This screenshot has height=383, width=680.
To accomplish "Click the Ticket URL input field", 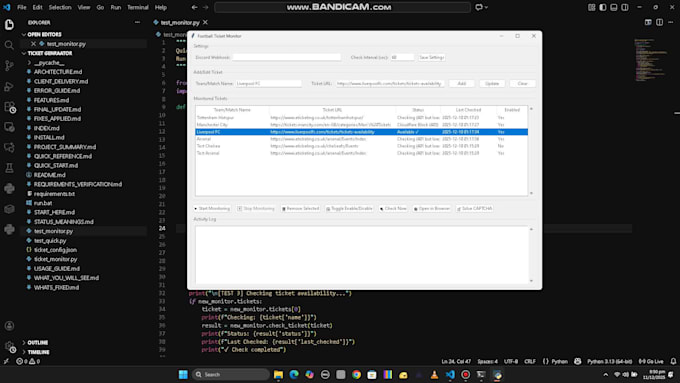I will point(390,83).
